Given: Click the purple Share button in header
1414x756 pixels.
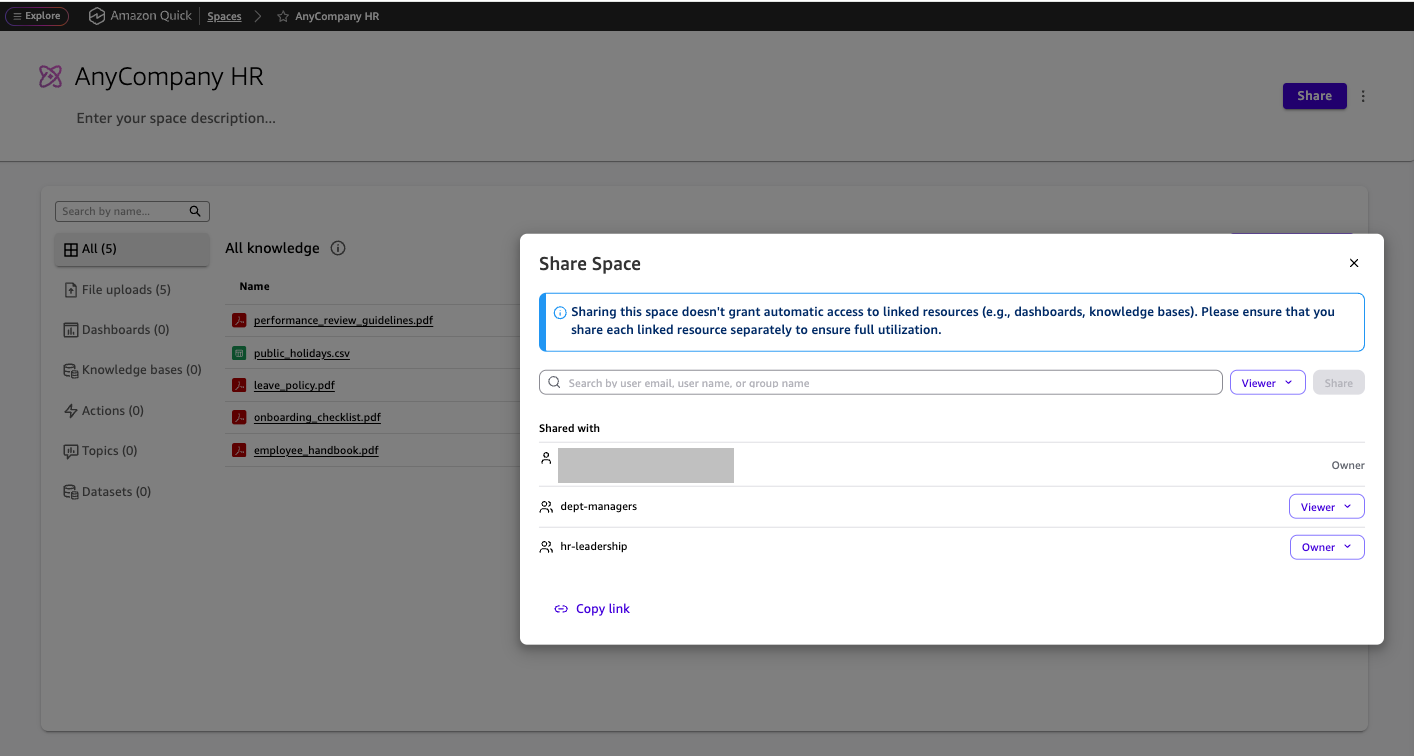Looking at the screenshot, I should pos(1314,96).
